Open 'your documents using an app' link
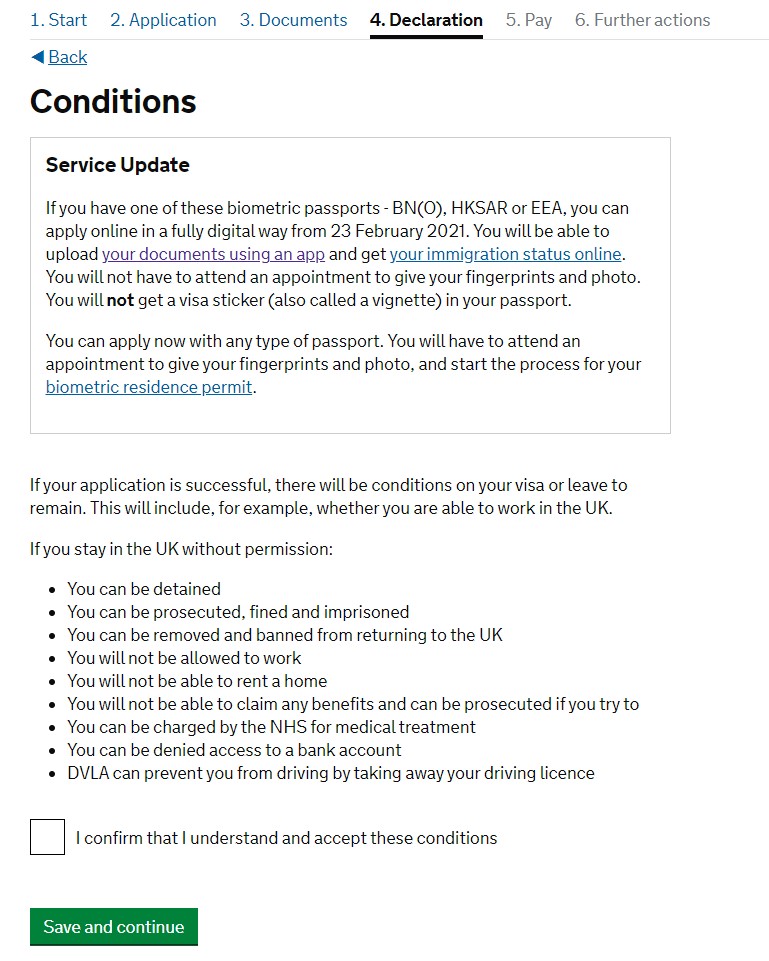The width and height of the screenshot is (769, 961). (x=213, y=254)
